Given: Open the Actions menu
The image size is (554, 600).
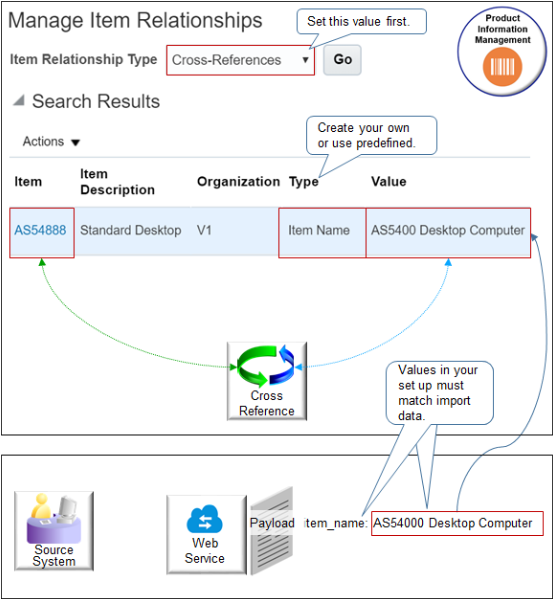Looking at the screenshot, I should [51, 142].
